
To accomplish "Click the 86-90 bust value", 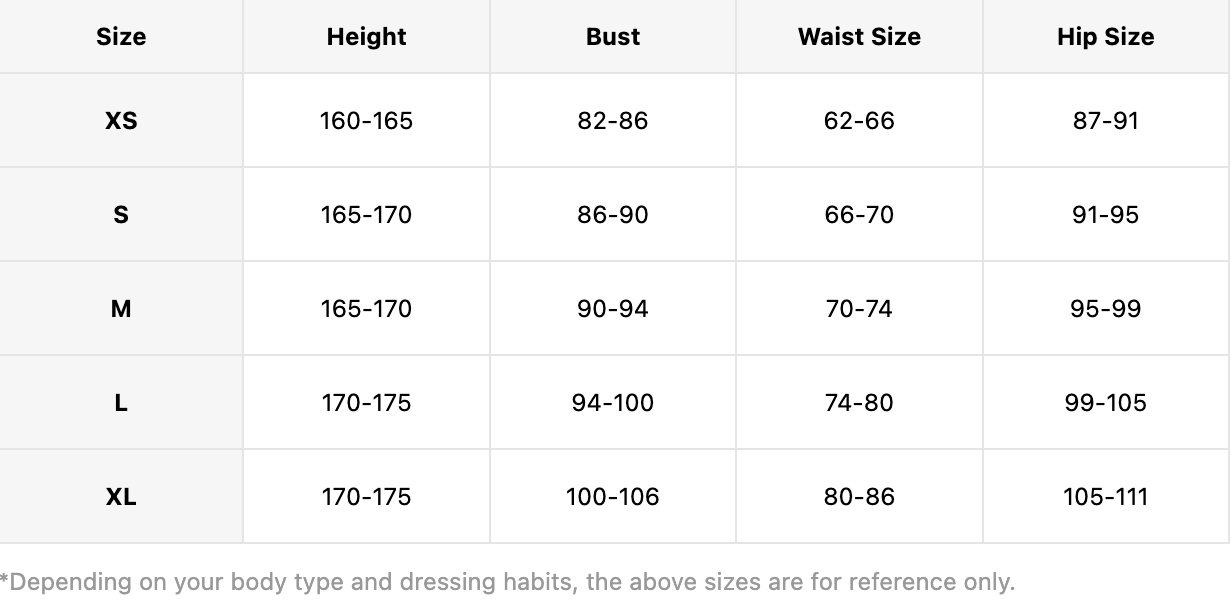I will click(x=613, y=215).
